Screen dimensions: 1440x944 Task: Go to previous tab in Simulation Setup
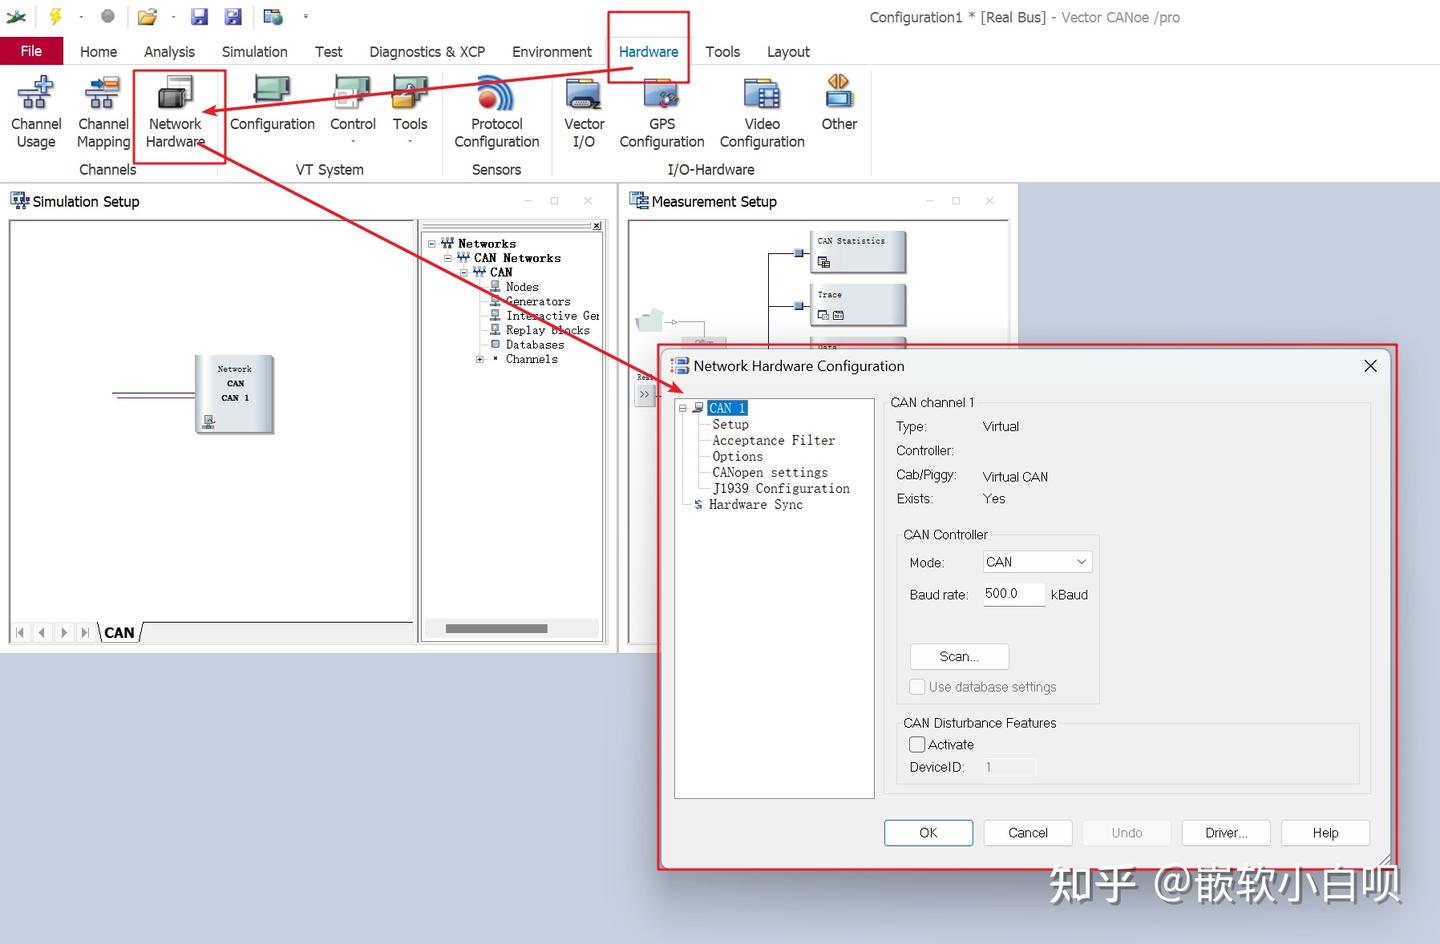click(41, 632)
